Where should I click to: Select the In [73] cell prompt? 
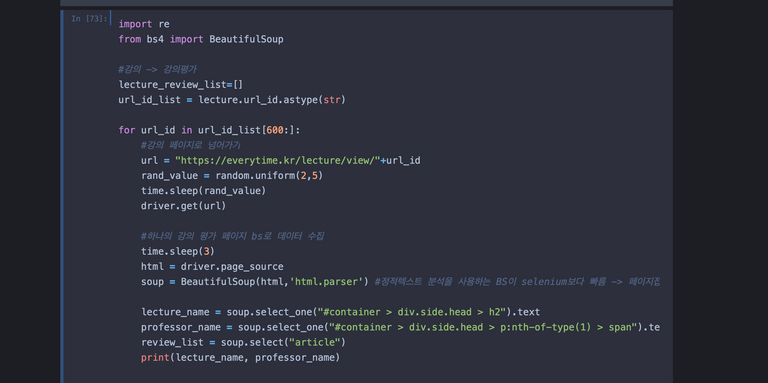[89, 19]
